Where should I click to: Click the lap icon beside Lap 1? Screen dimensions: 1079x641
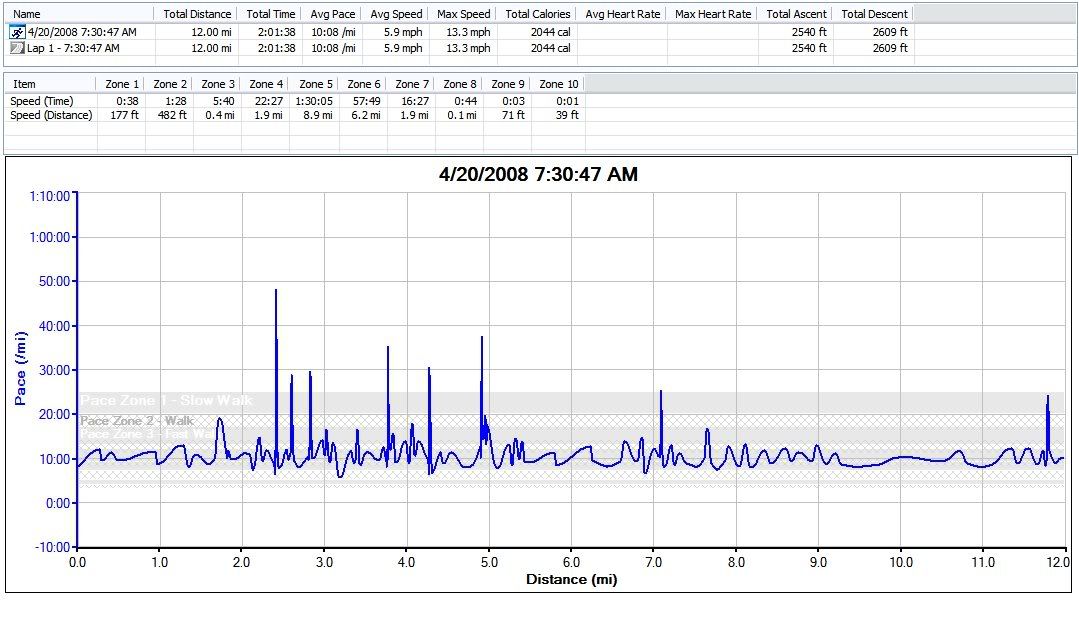tap(17, 48)
